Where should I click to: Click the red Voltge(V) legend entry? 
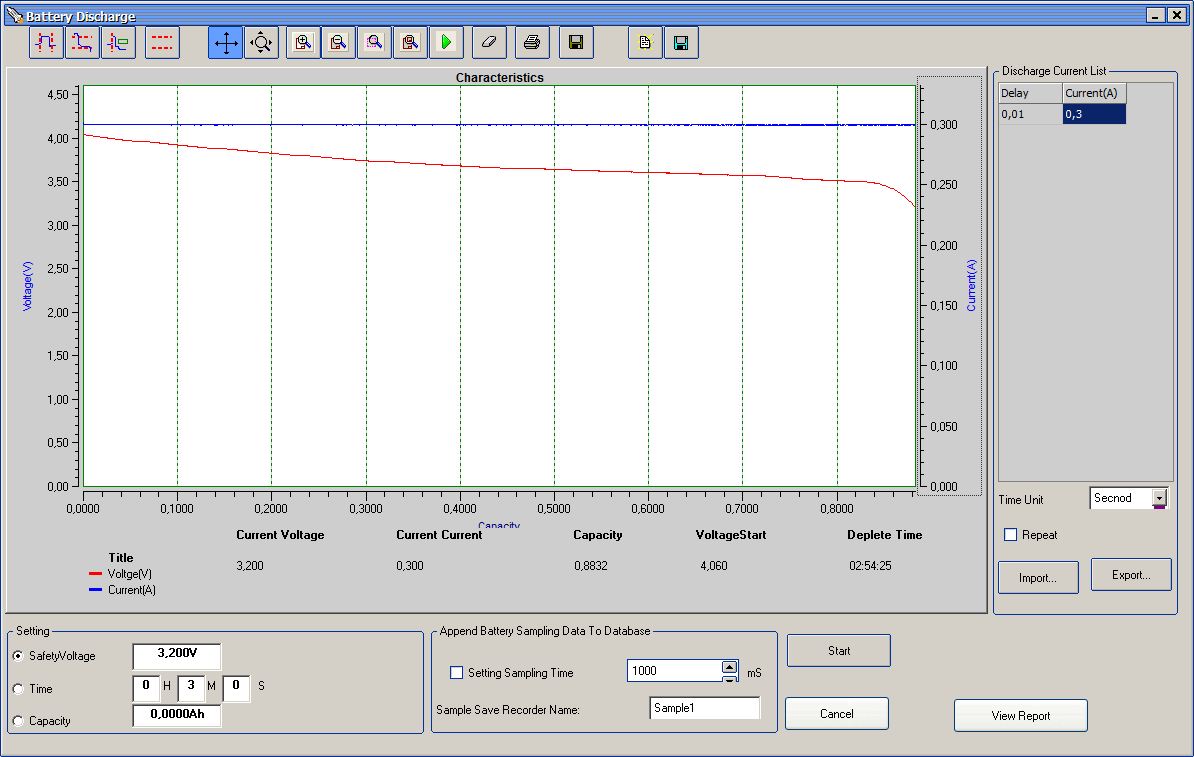[120, 574]
